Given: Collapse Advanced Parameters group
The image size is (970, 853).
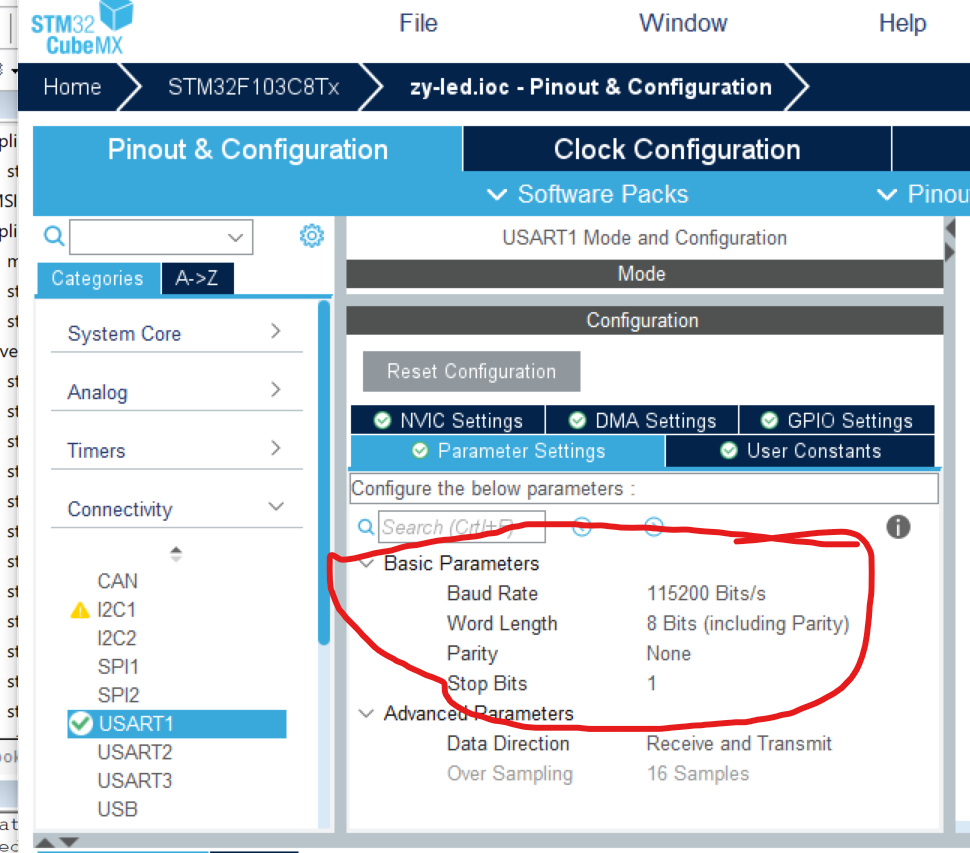Looking at the screenshot, I should point(366,713).
